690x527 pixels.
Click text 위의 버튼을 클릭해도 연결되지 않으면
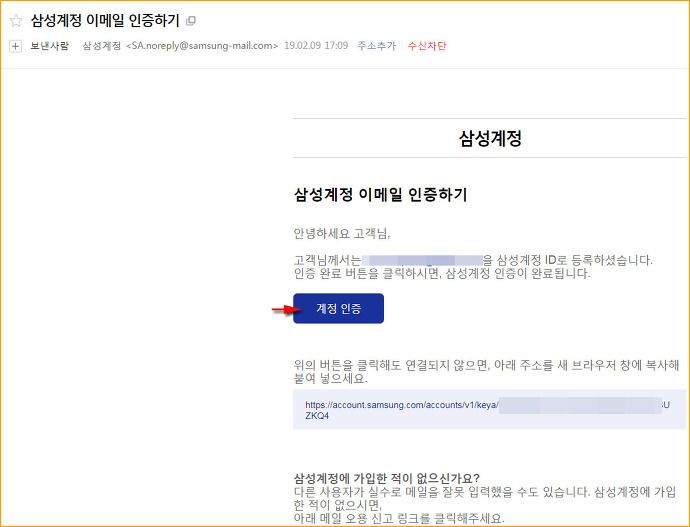click(x=391, y=365)
